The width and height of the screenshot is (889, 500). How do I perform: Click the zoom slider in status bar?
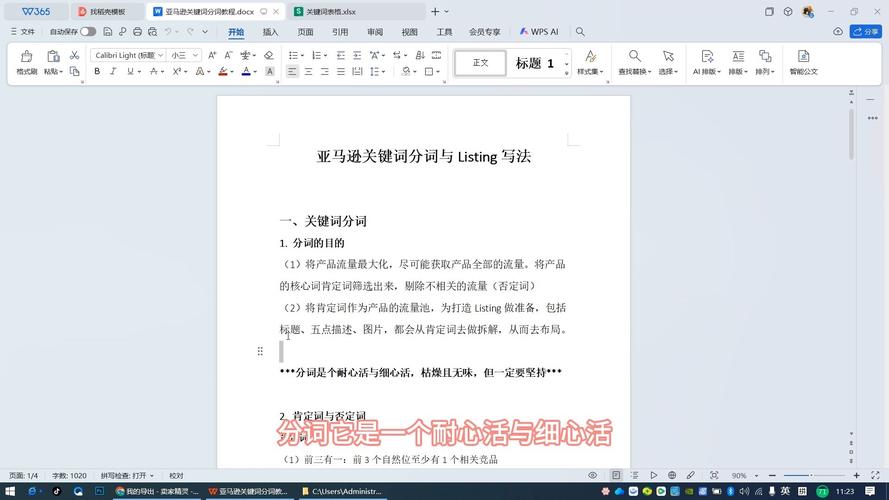(814, 475)
